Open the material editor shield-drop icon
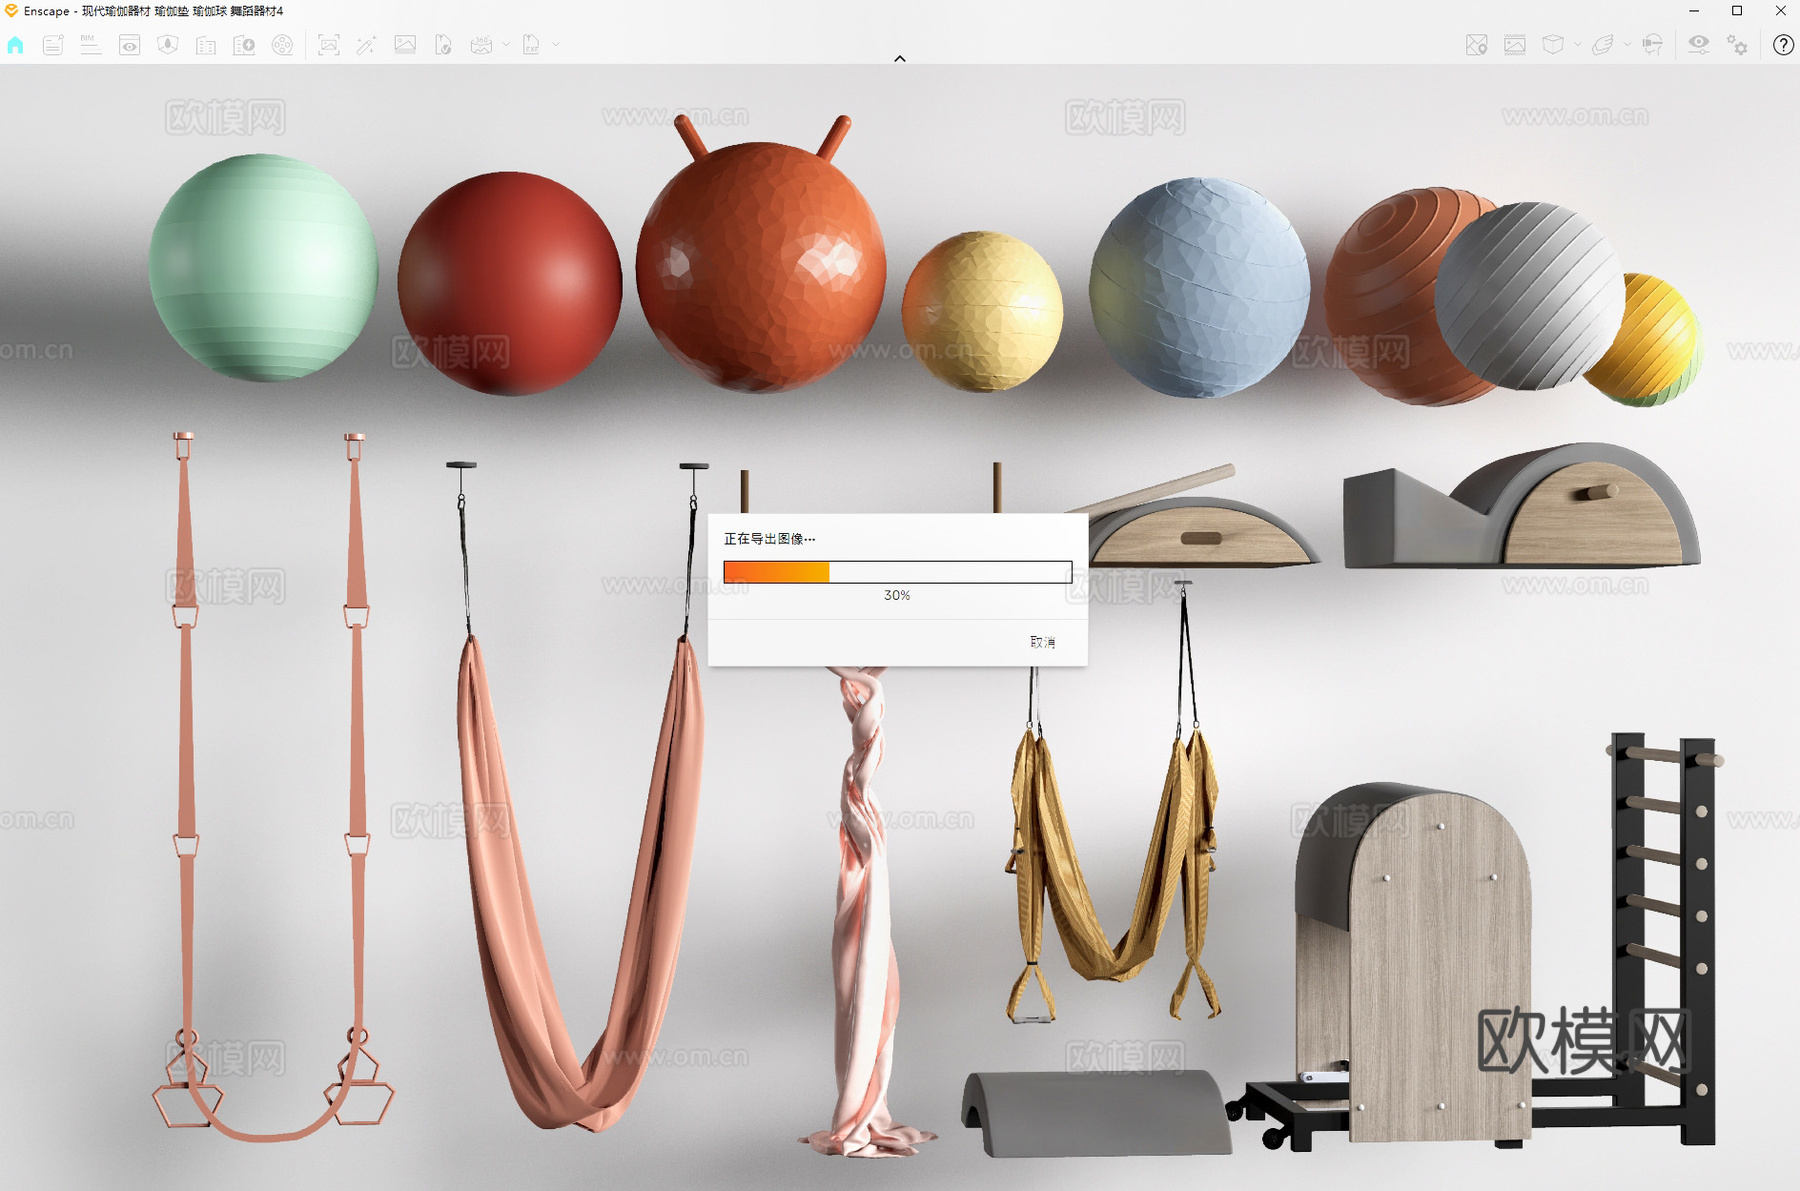 (168, 45)
